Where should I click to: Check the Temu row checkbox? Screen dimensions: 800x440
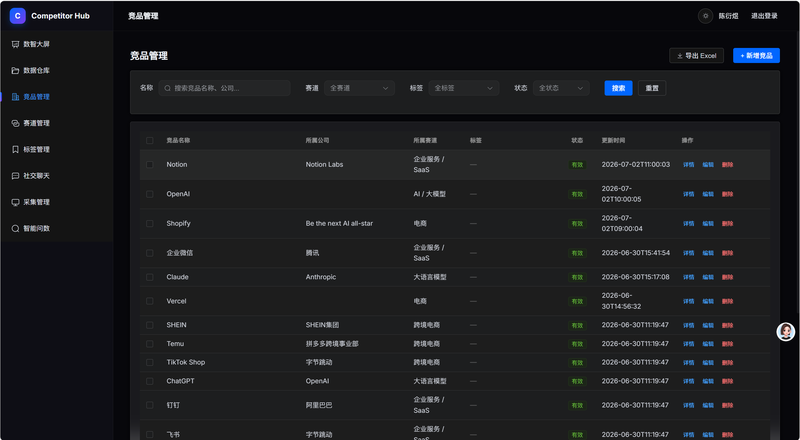tap(149, 344)
